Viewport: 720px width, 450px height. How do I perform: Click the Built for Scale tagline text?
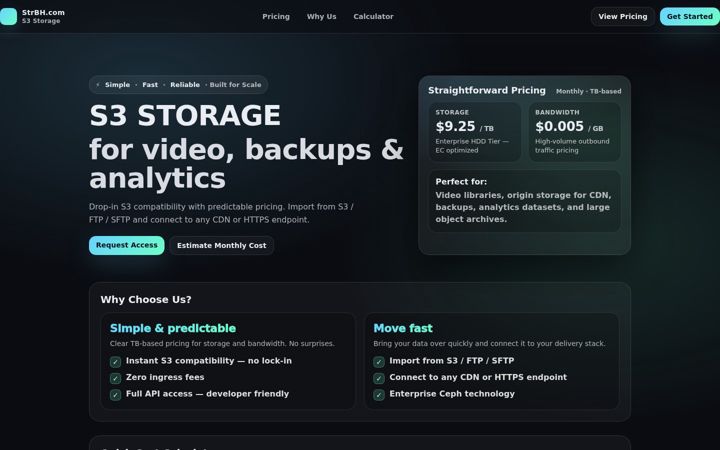coord(236,84)
